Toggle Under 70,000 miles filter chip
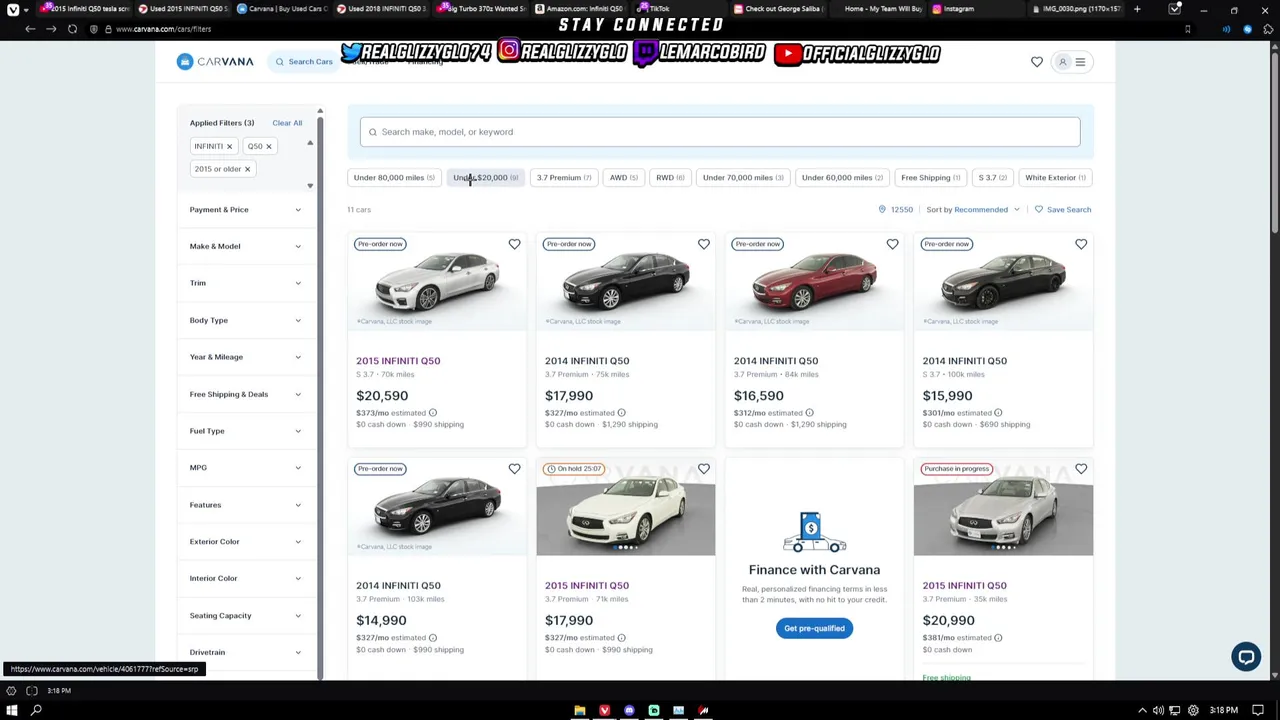This screenshot has height=720, width=1280. coord(743,178)
